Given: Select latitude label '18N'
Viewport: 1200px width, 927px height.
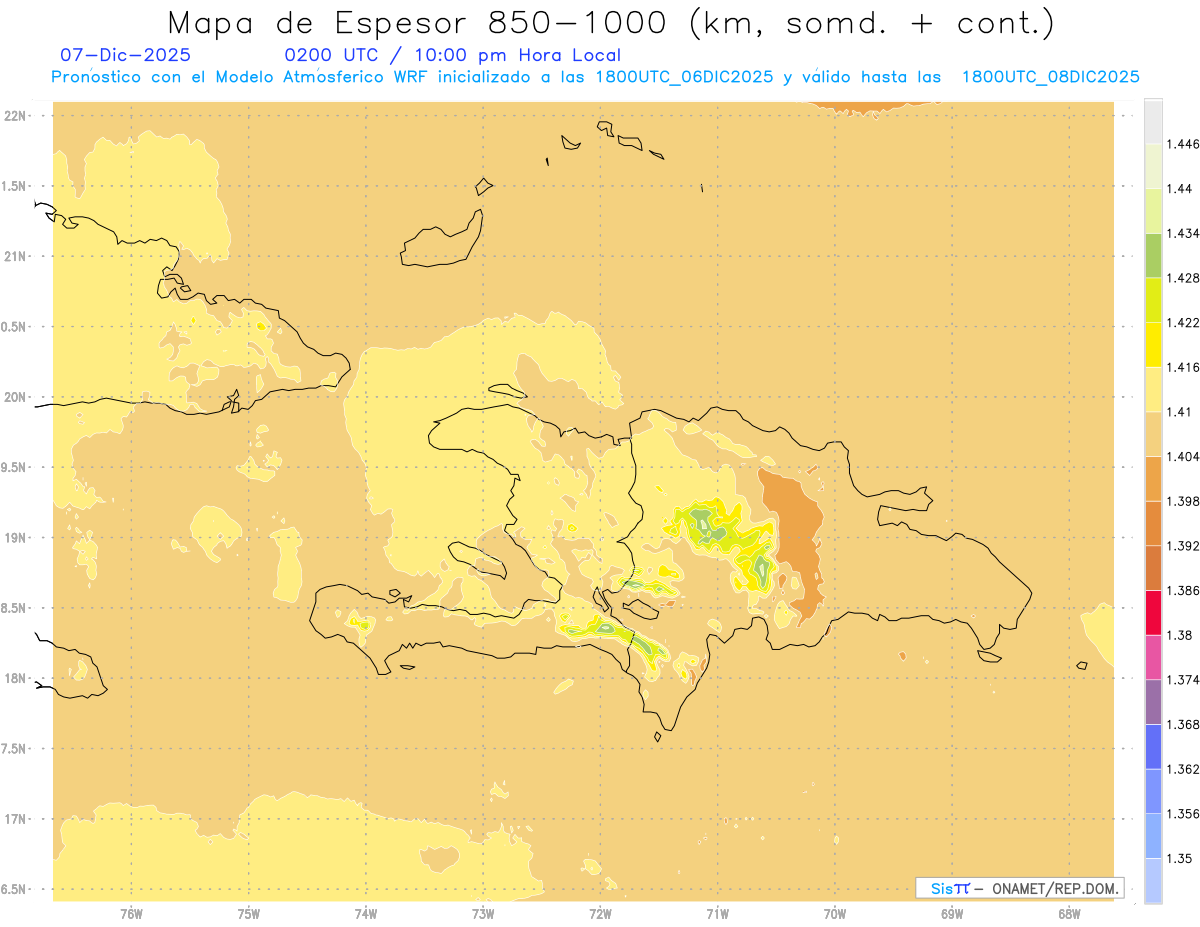Looking at the screenshot, I should click(x=17, y=678).
